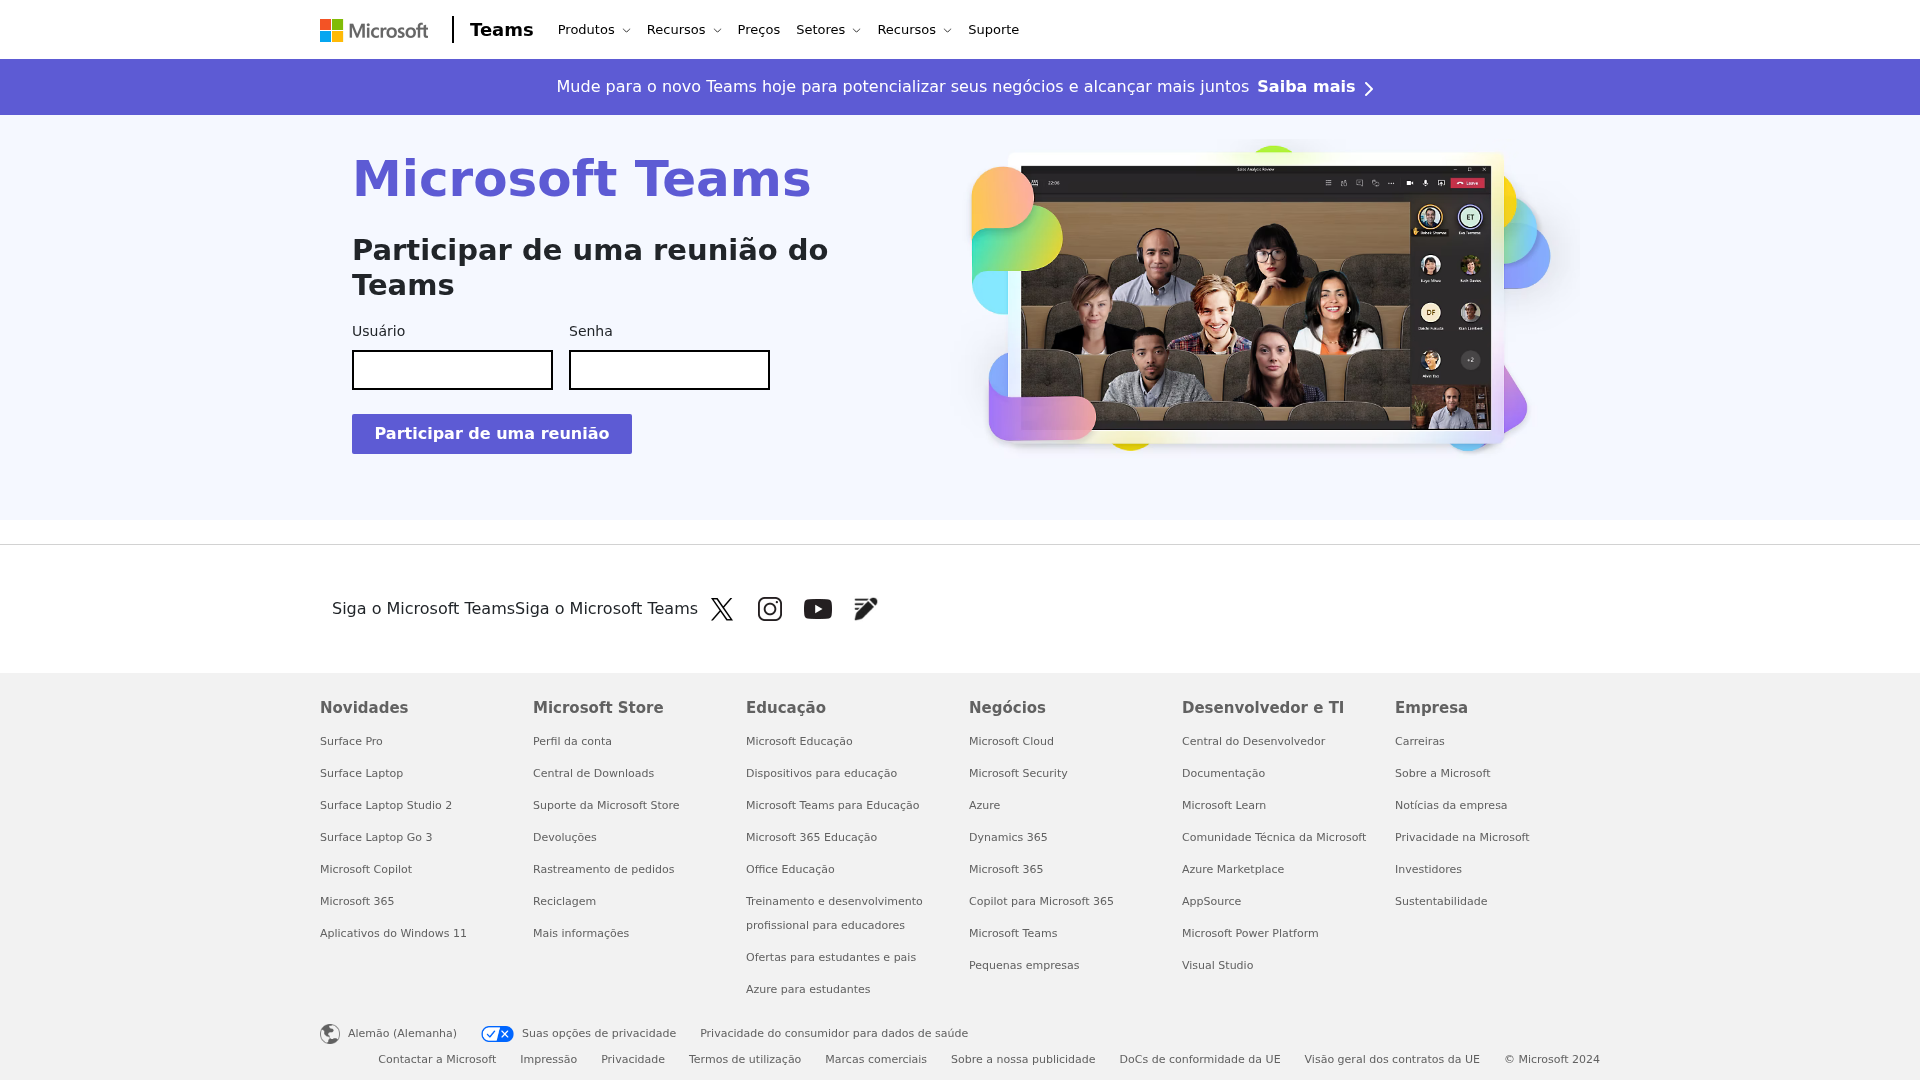Open Central de Downloads link

[593, 774]
